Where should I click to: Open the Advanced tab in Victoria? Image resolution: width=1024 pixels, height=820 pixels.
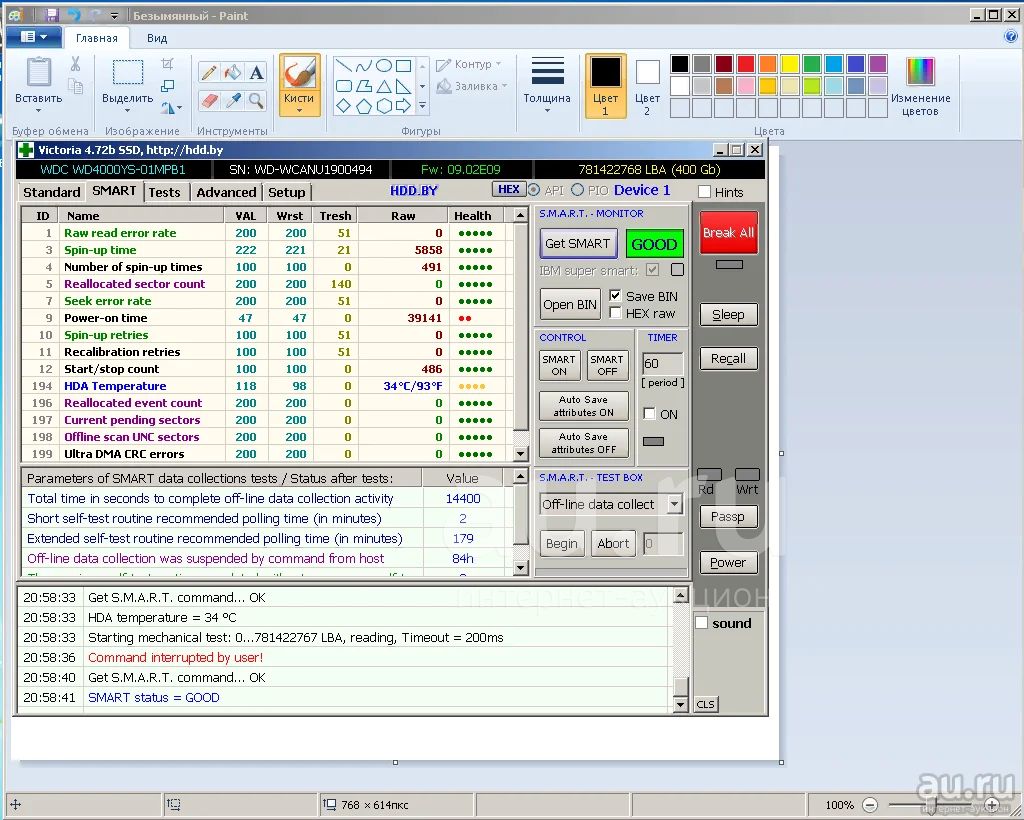tap(226, 192)
